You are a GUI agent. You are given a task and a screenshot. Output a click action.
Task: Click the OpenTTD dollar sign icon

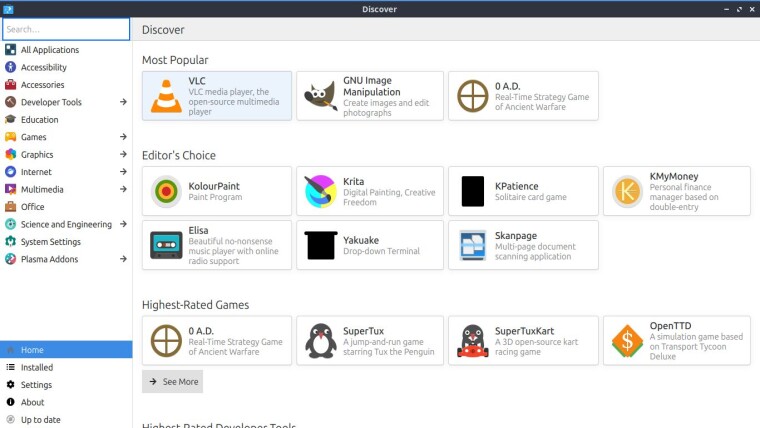click(627, 341)
